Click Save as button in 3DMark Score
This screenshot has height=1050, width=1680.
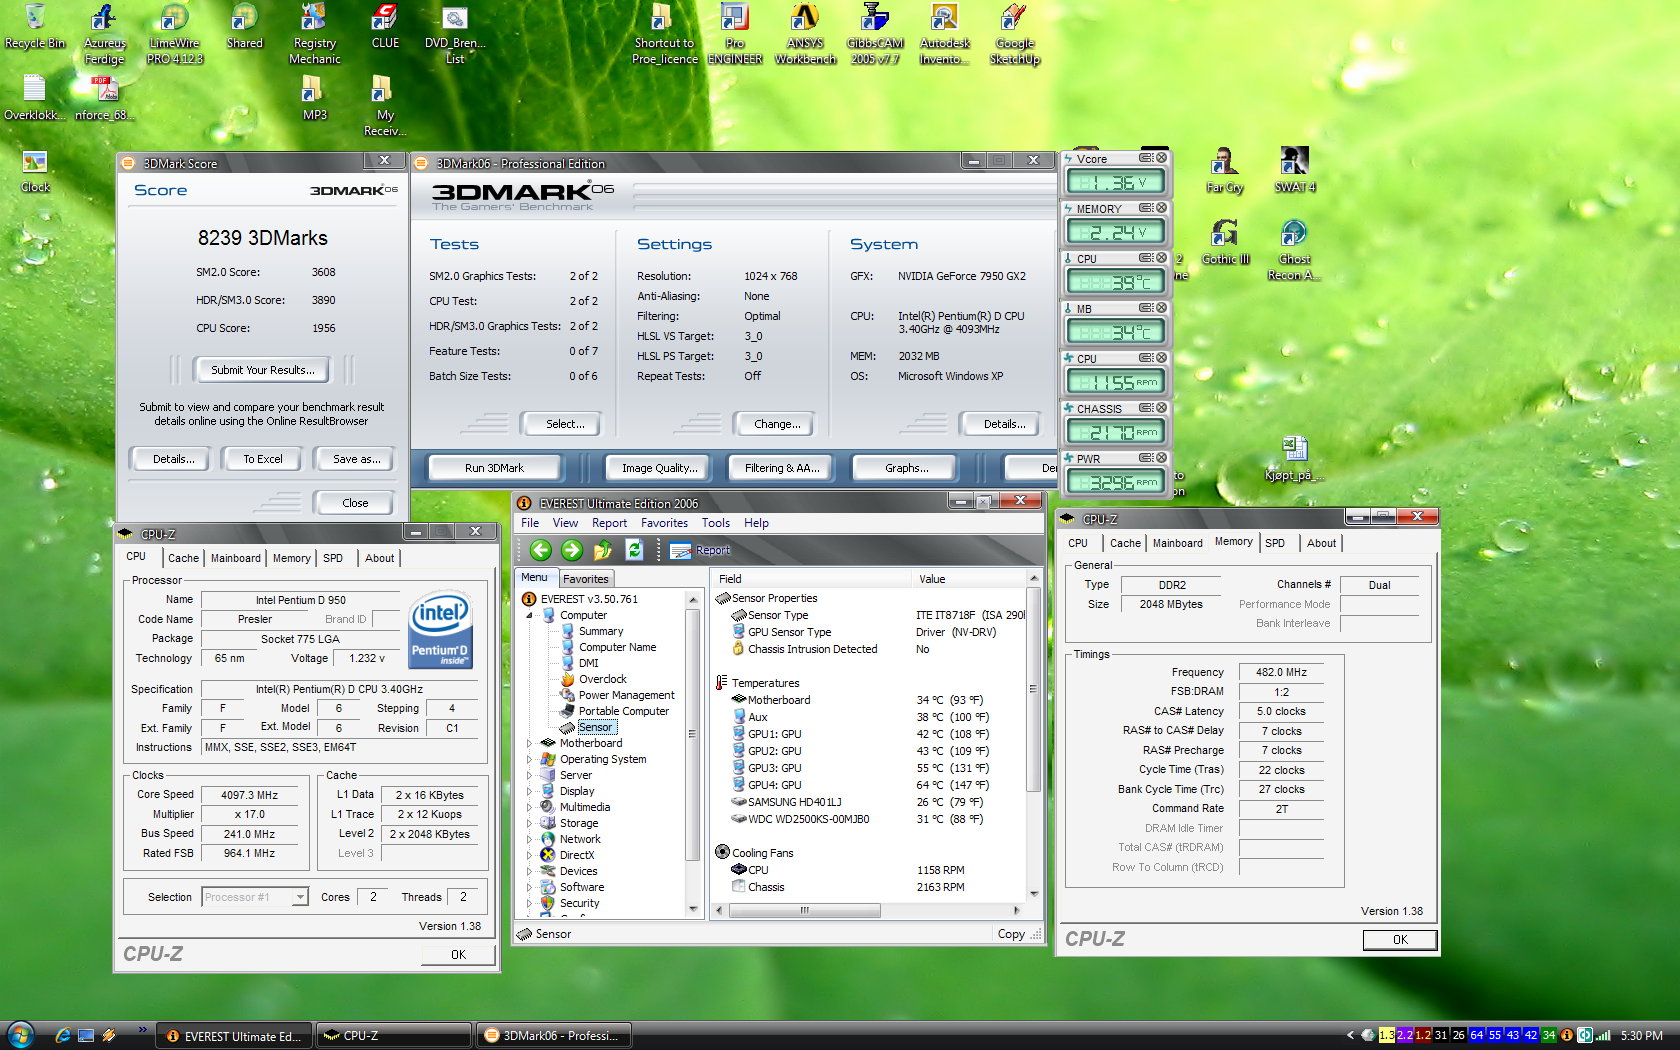click(357, 459)
